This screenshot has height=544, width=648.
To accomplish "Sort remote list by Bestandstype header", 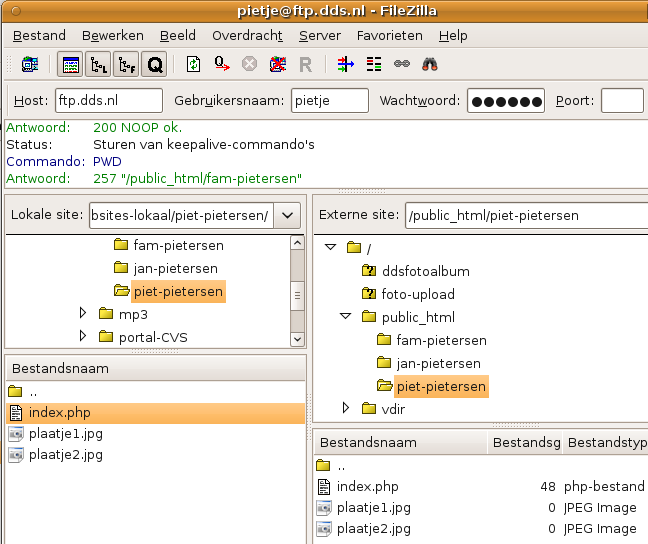I will click(x=605, y=443).
